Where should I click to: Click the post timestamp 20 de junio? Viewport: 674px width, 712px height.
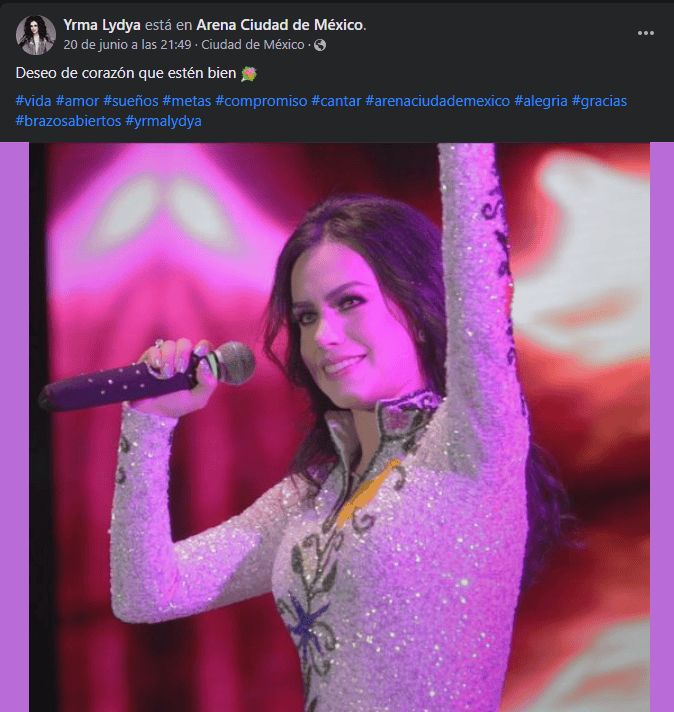pos(128,45)
